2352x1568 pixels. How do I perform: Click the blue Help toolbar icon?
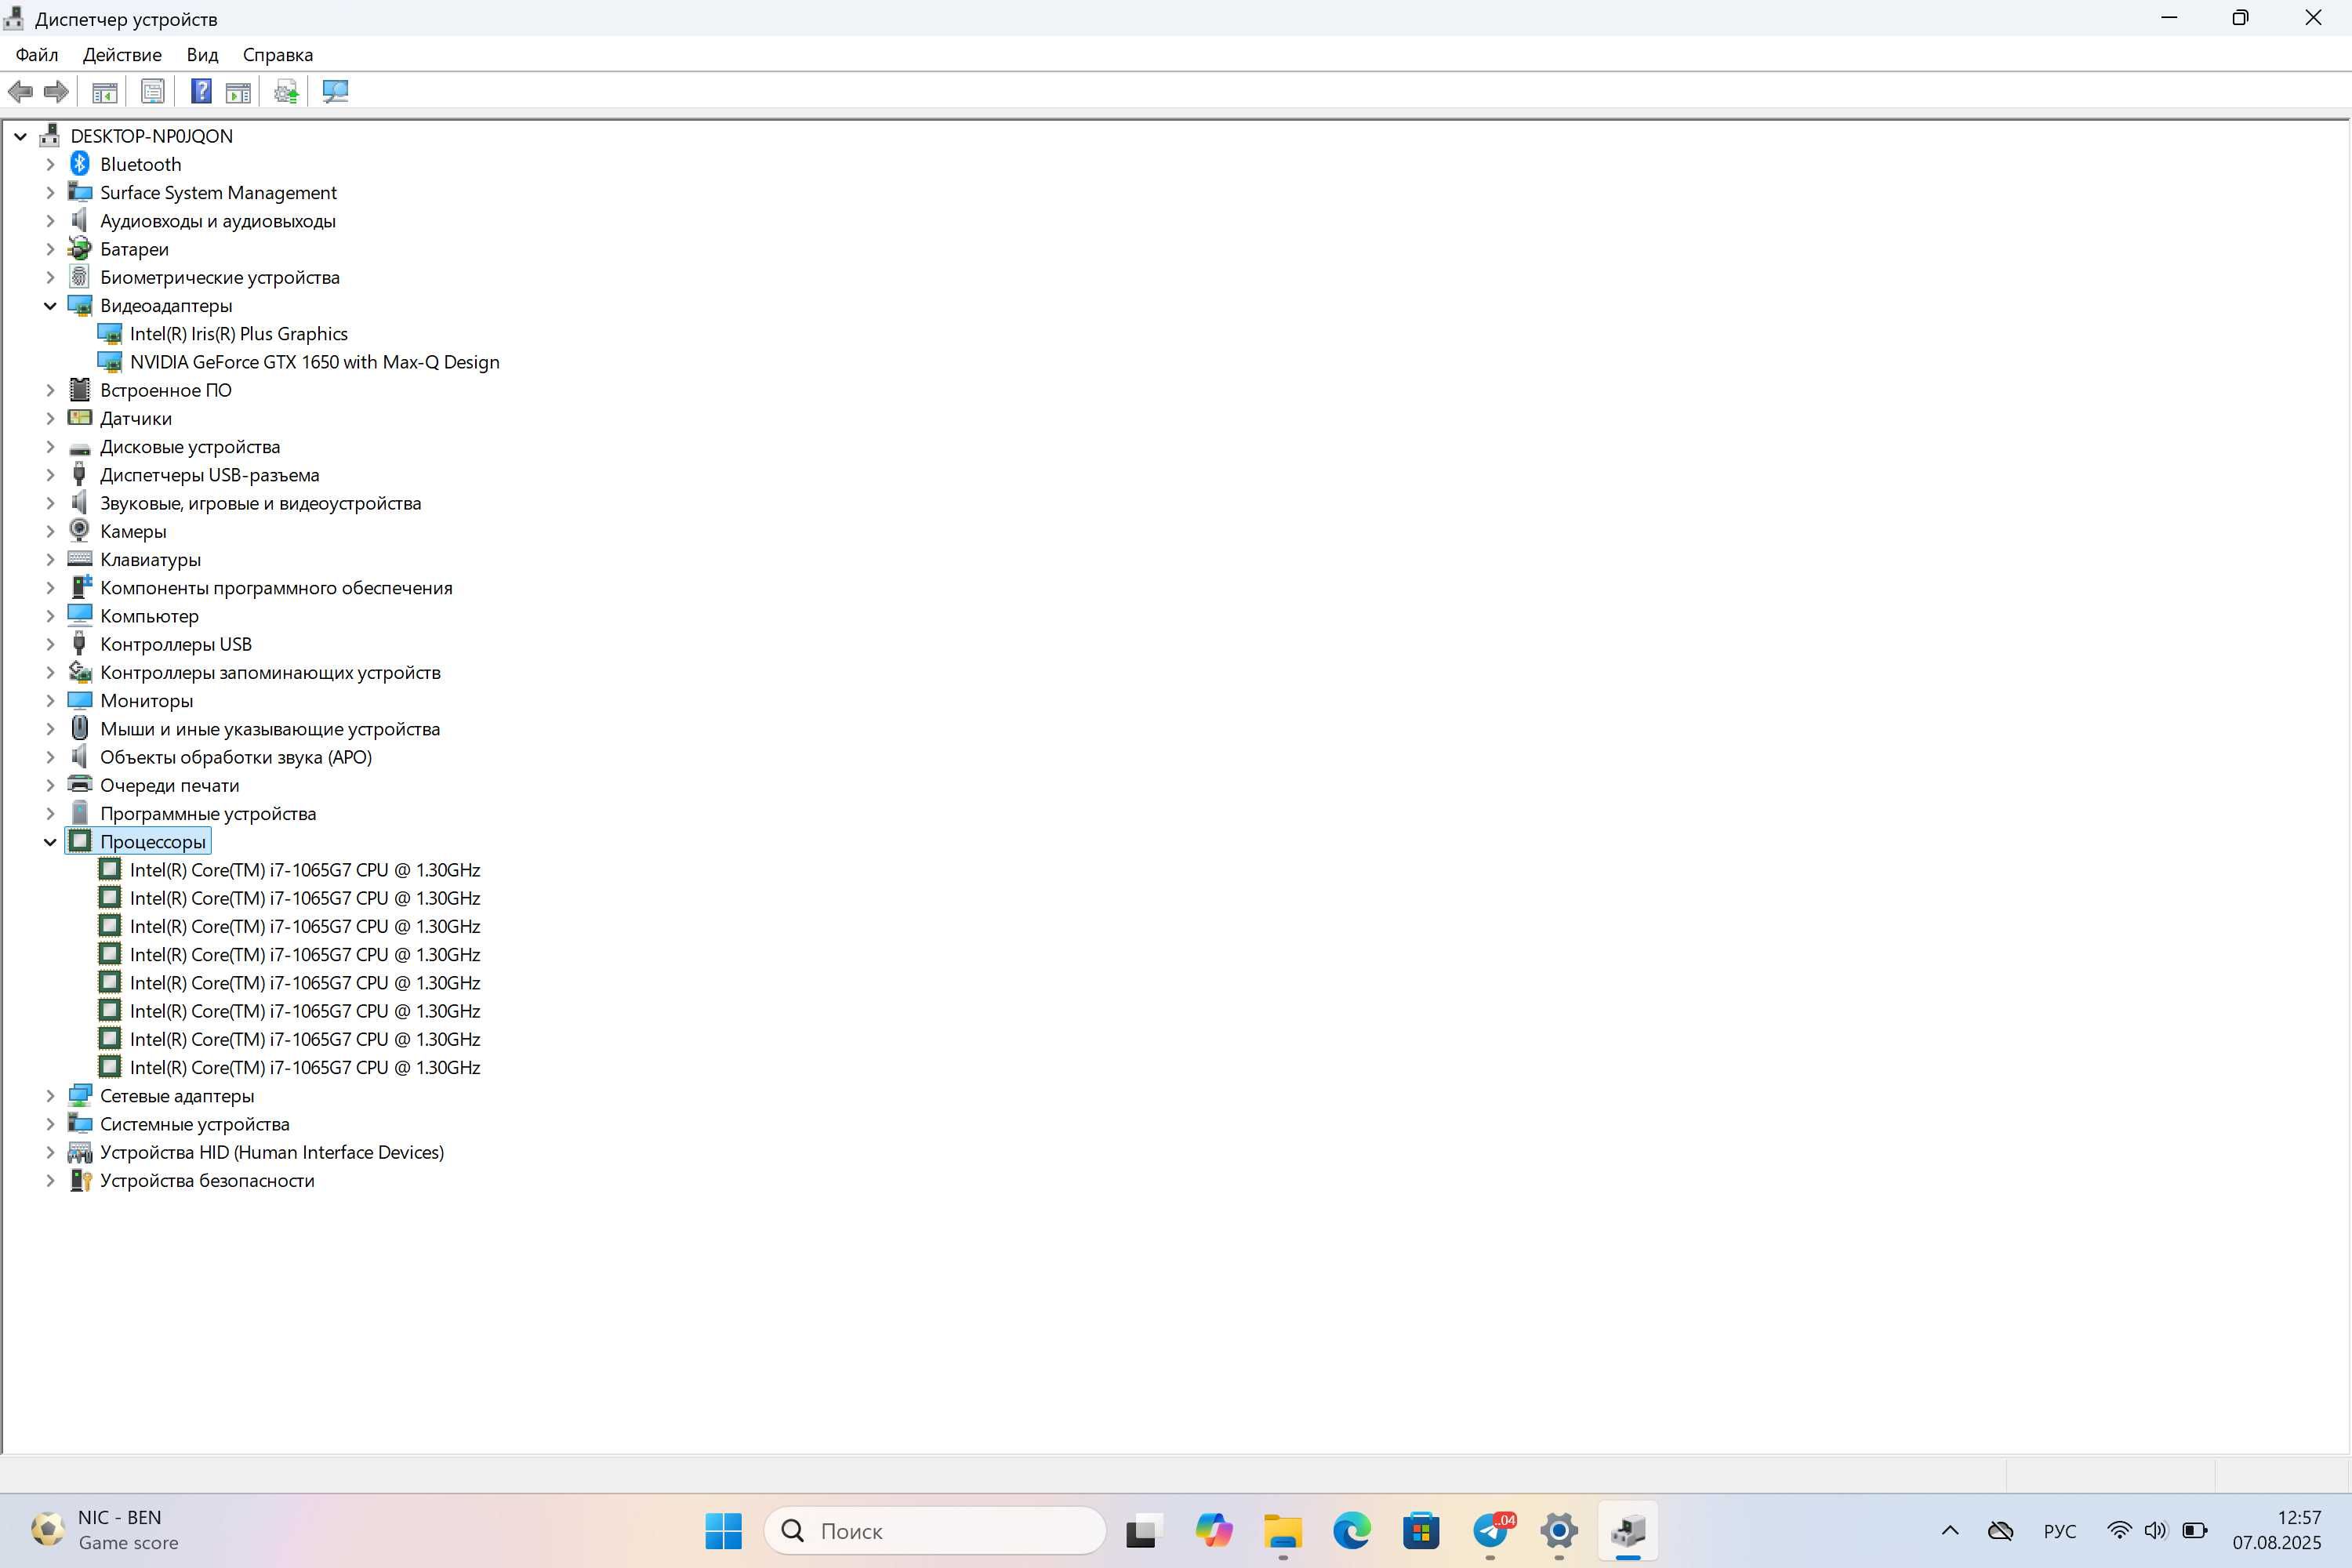(201, 92)
